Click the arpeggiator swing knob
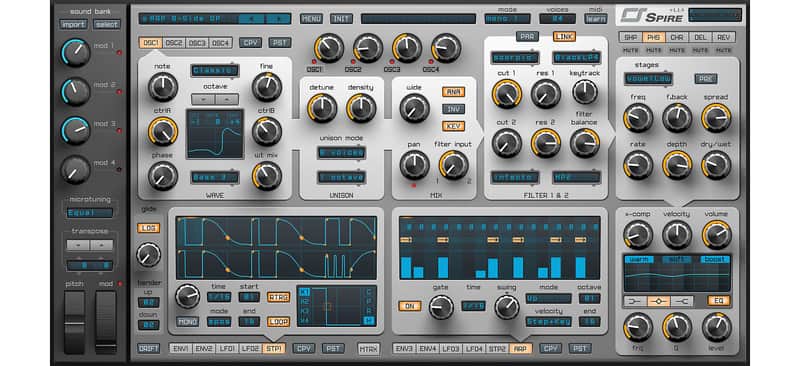Image resolution: width=800 pixels, height=366 pixels. [x=507, y=306]
